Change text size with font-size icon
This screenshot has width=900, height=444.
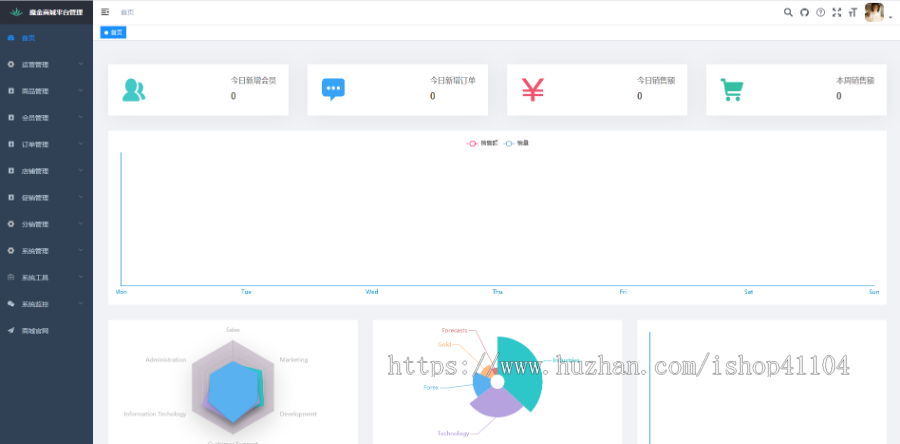click(x=852, y=12)
